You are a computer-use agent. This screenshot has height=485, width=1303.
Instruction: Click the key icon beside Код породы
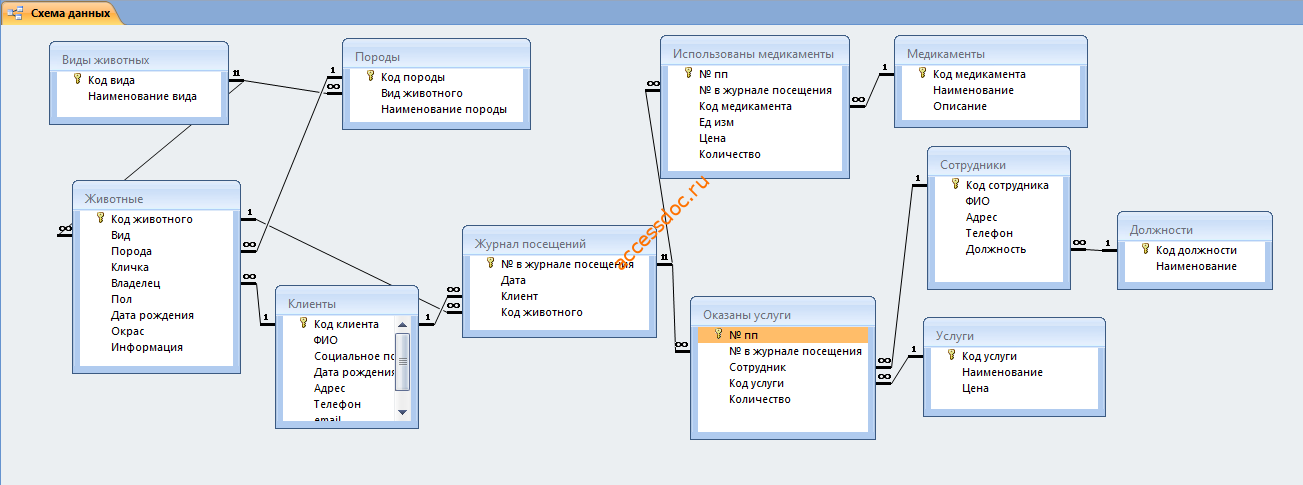click(x=370, y=76)
